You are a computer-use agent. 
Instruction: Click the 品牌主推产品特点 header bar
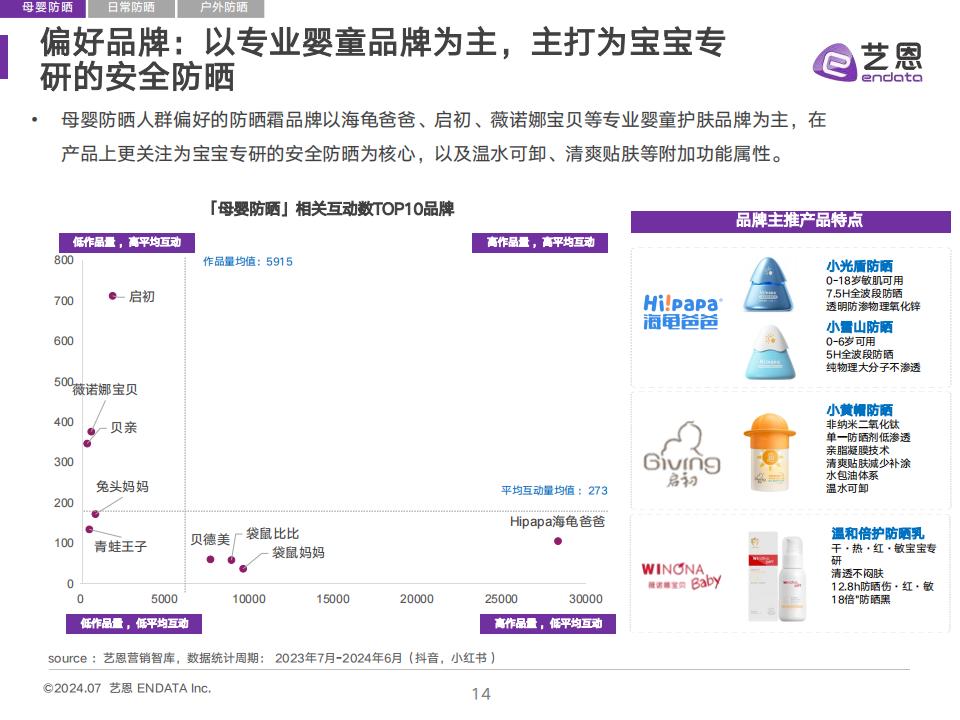click(791, 221)
